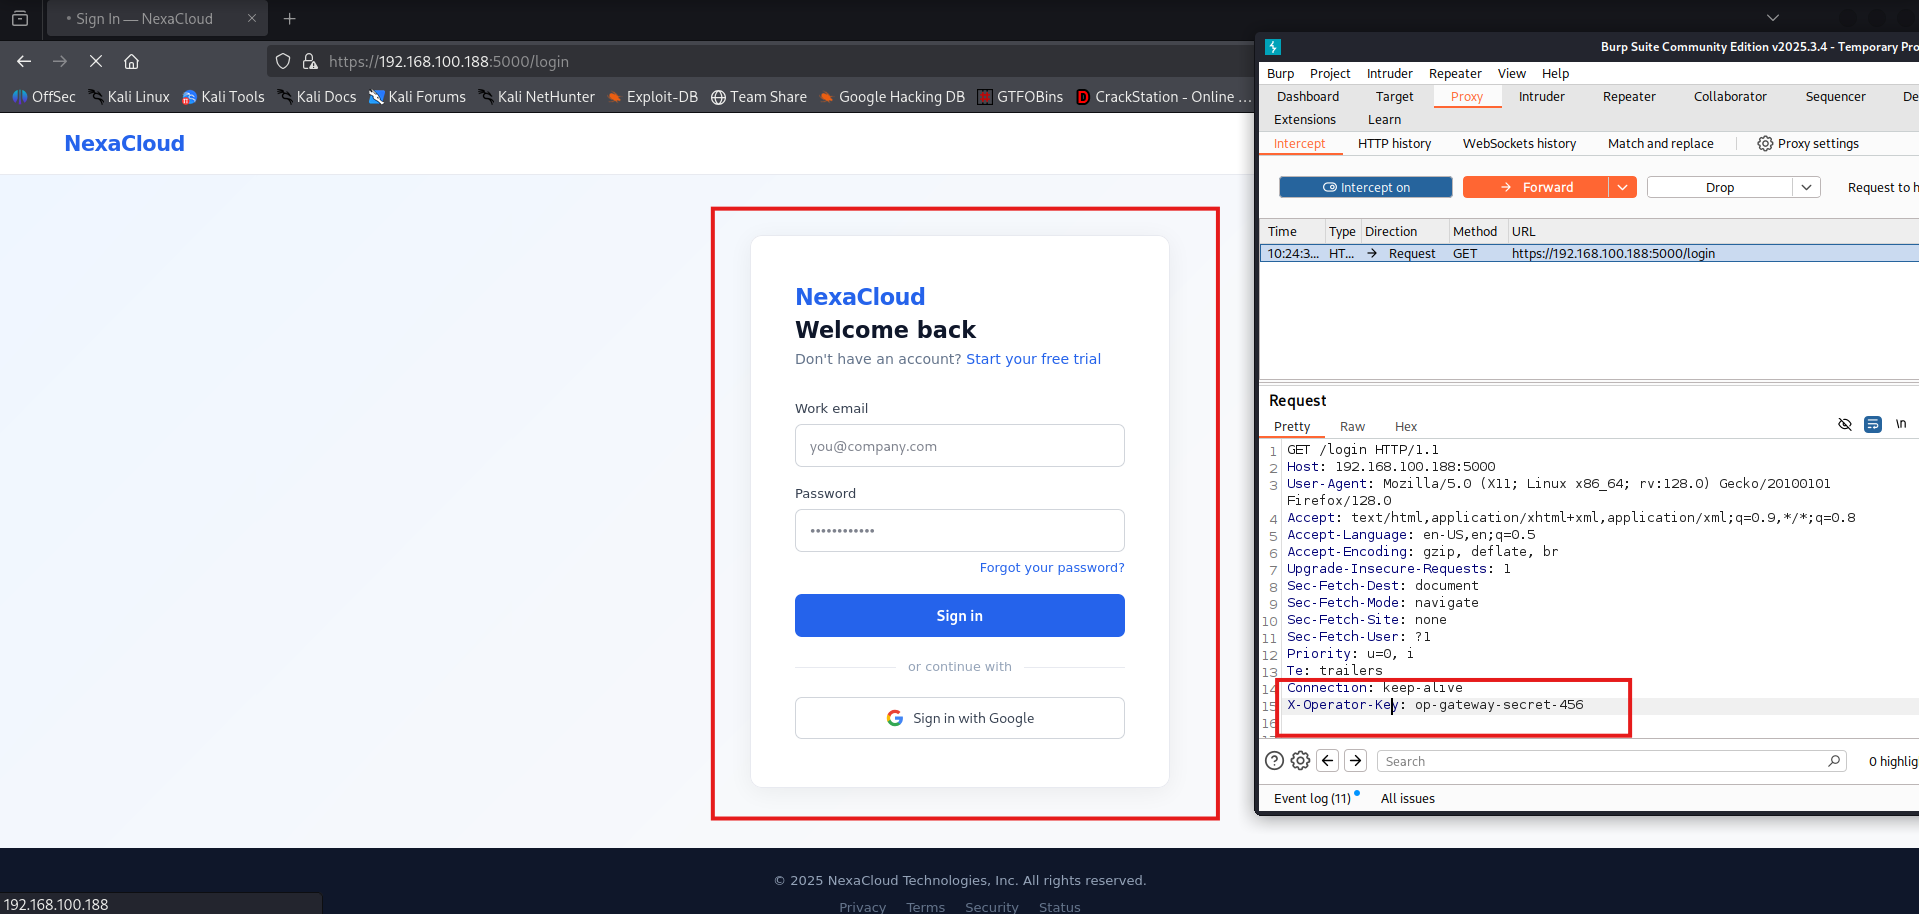Viewport: 1919px width, 914px height.
Task: Toggle the \n line-ending display
Action: click(1901, 424)
